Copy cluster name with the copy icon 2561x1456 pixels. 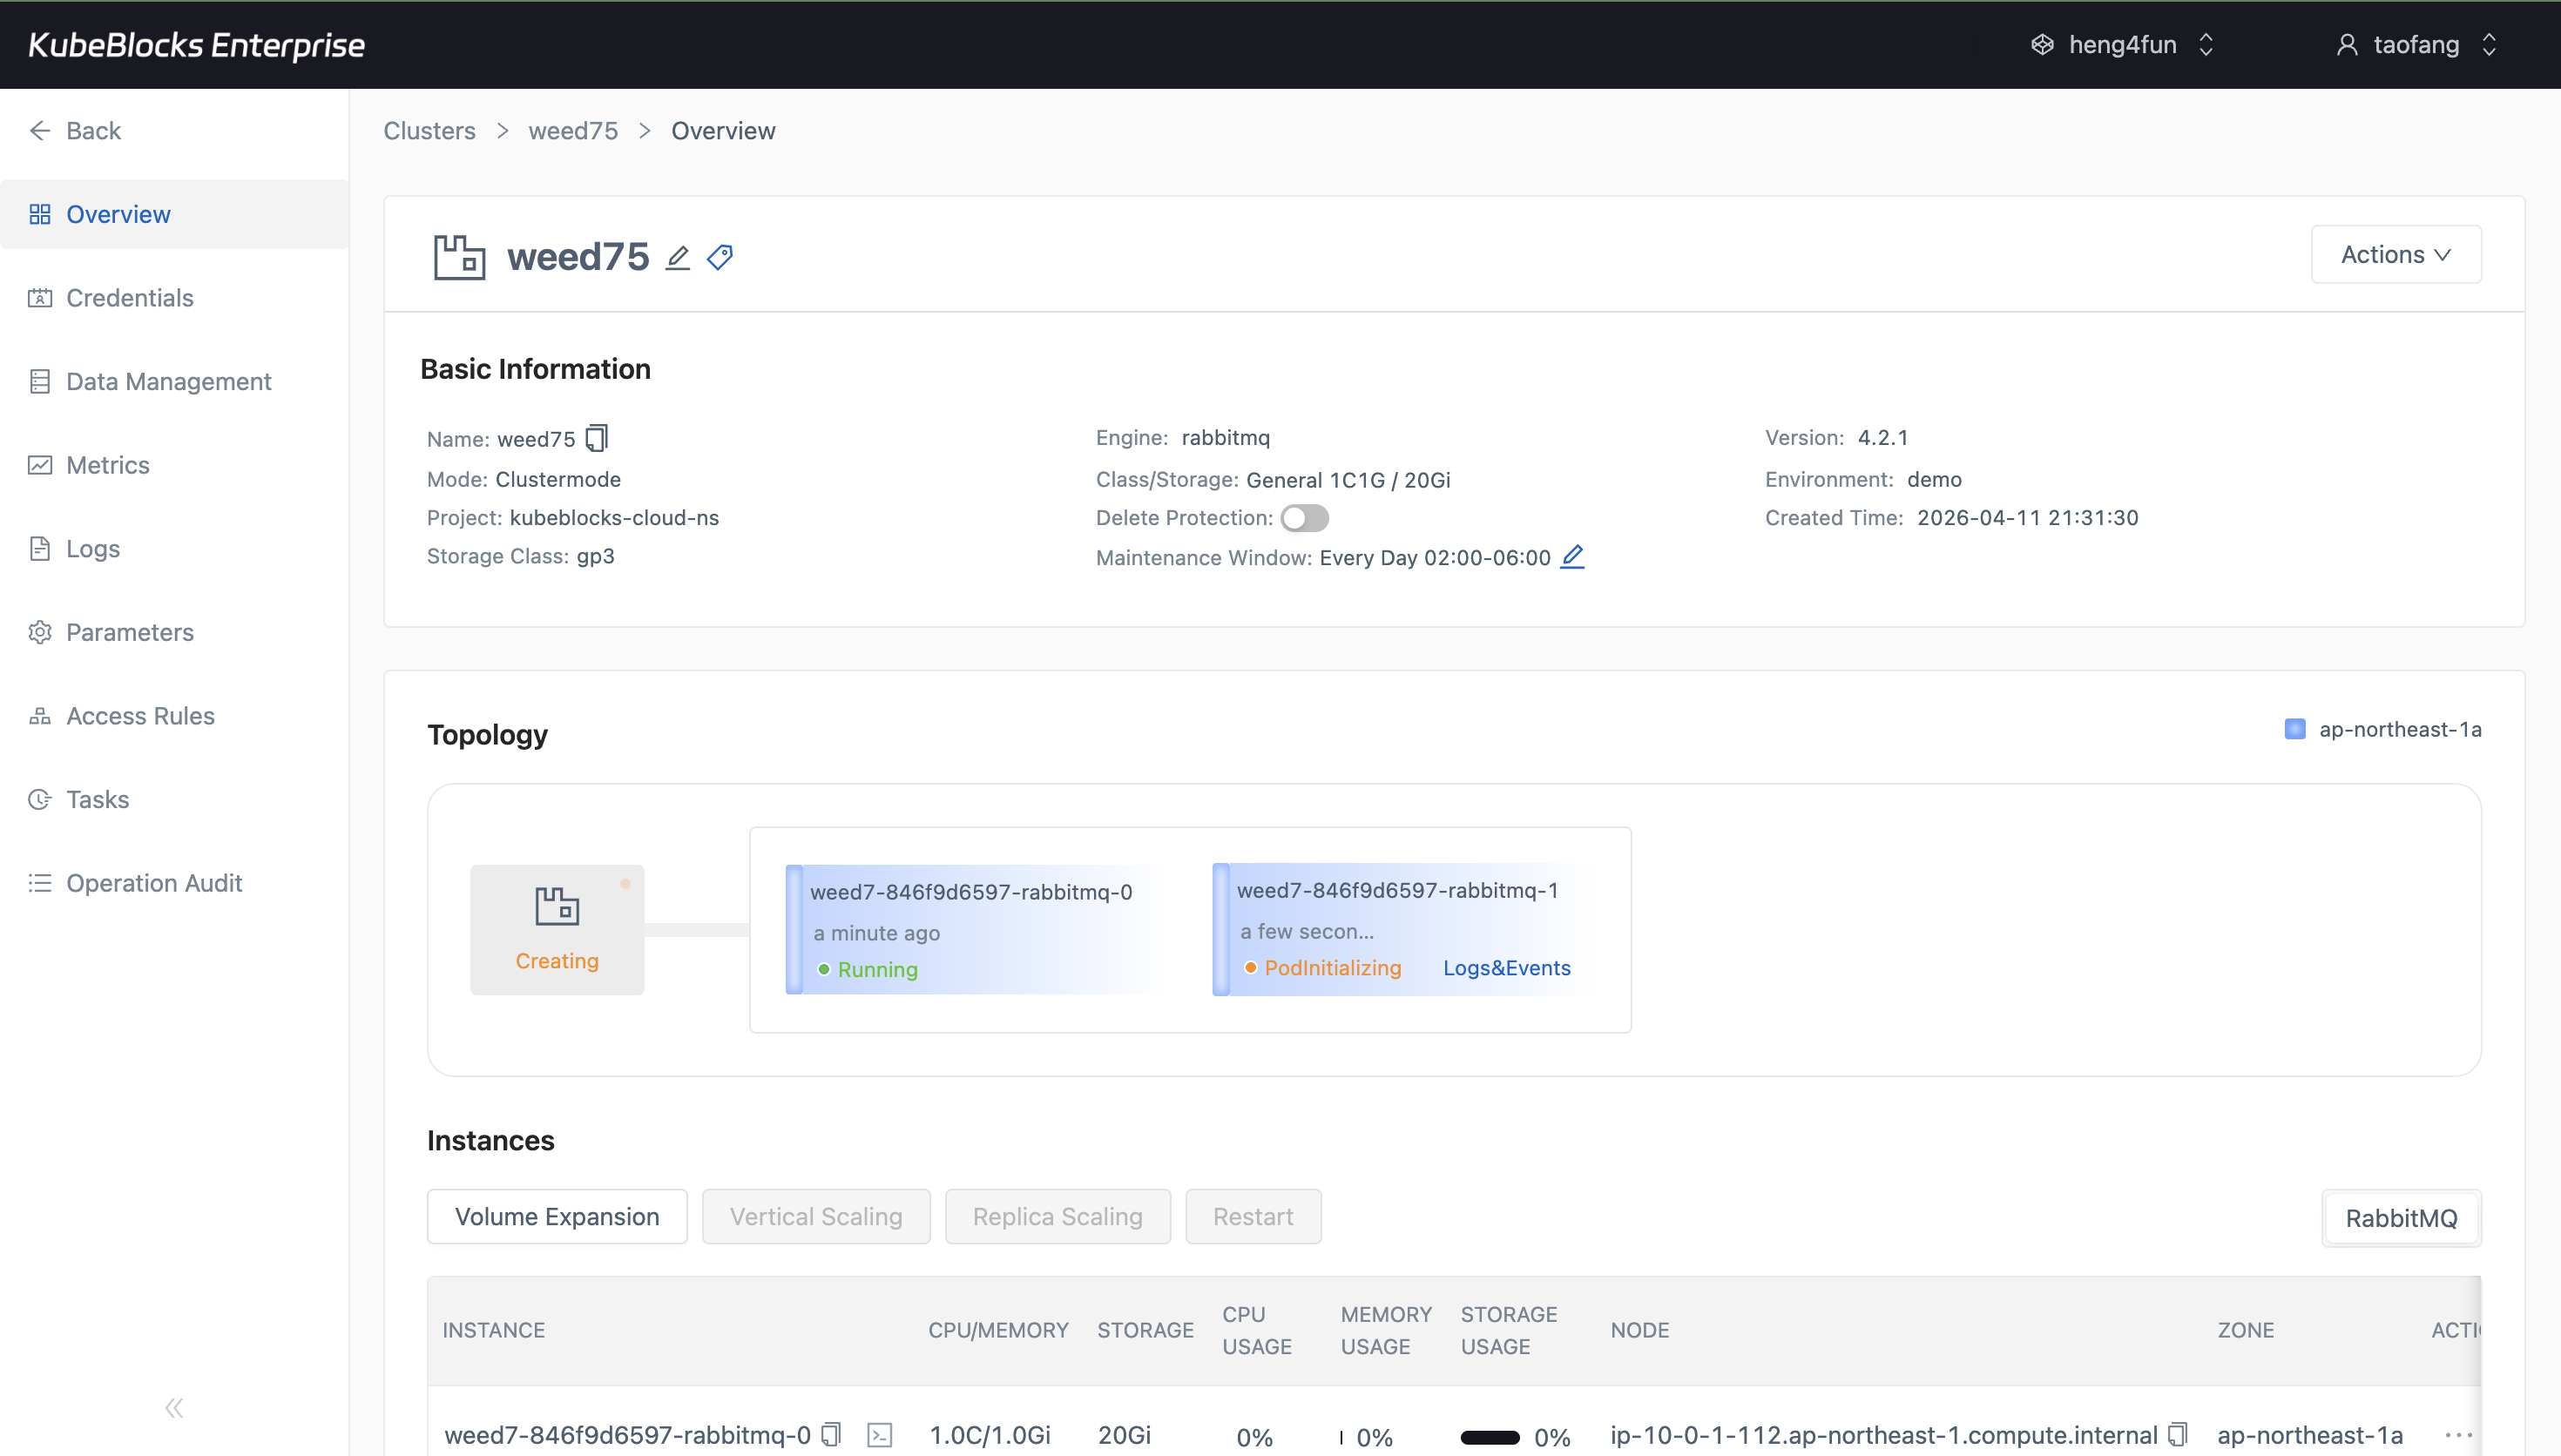[x=596, y=438]
